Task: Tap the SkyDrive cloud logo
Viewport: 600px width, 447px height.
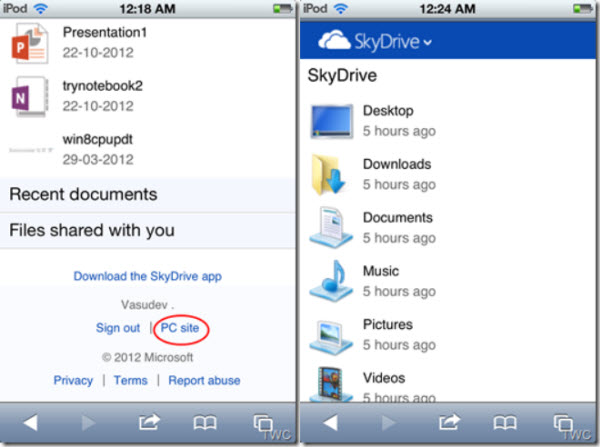Action: pos(334,40)
